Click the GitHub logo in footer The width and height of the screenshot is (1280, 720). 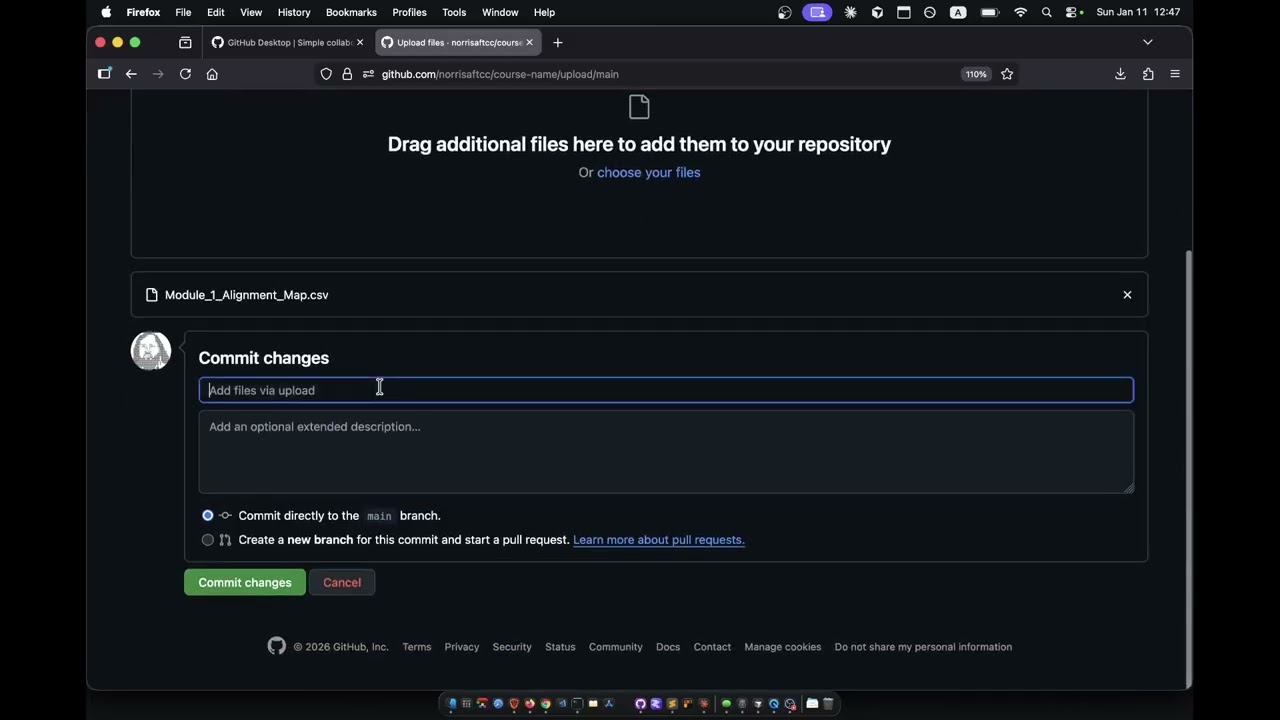tap(277, 646)
